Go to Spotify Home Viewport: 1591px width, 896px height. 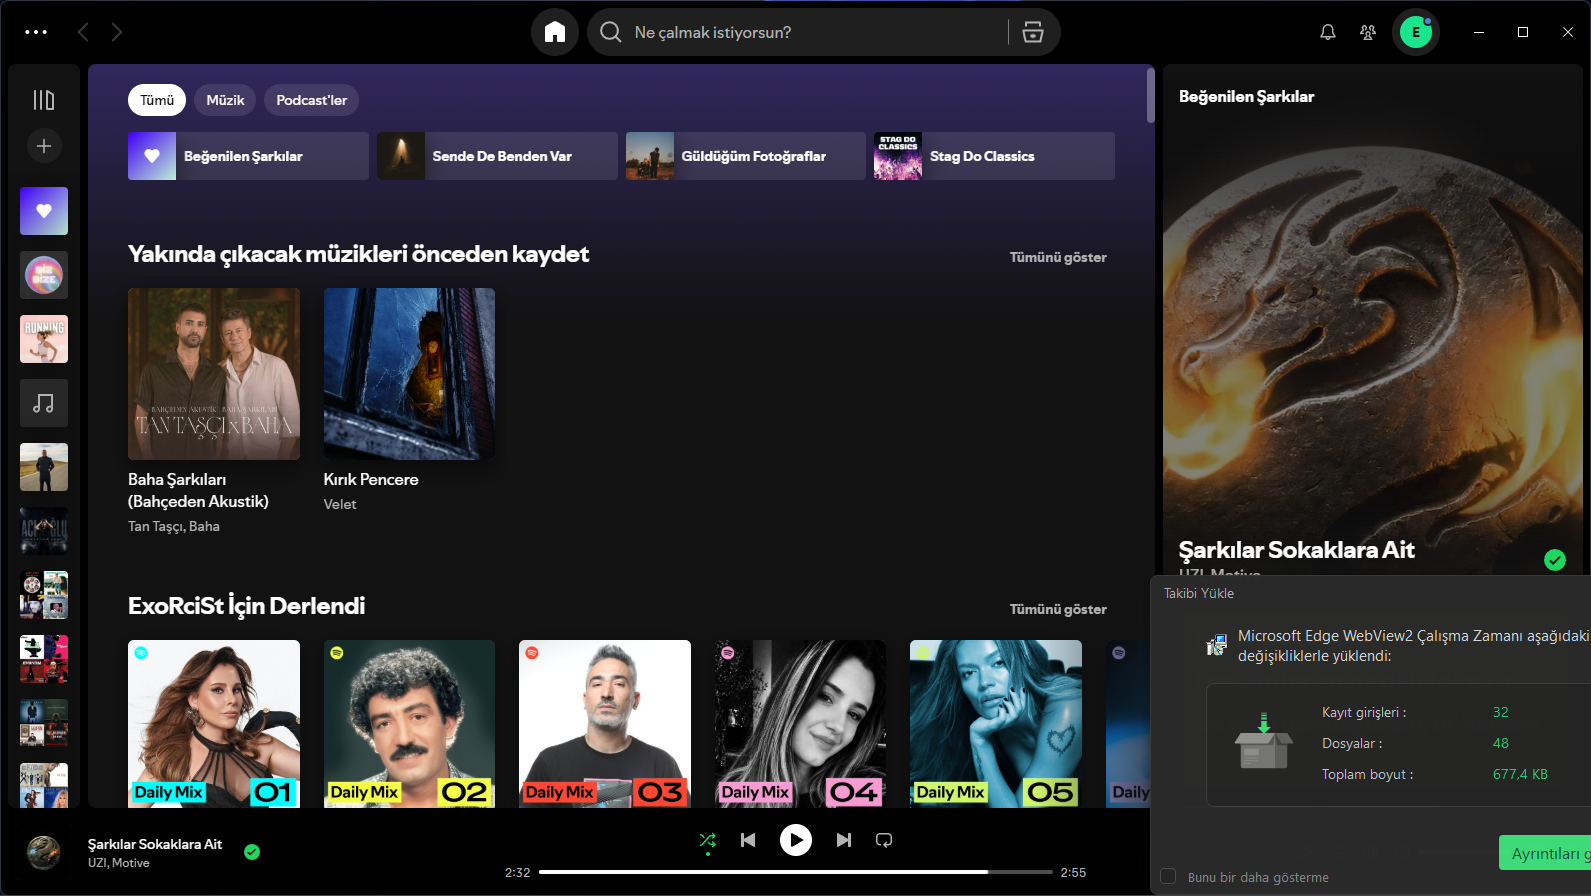[x=555, y=32]
